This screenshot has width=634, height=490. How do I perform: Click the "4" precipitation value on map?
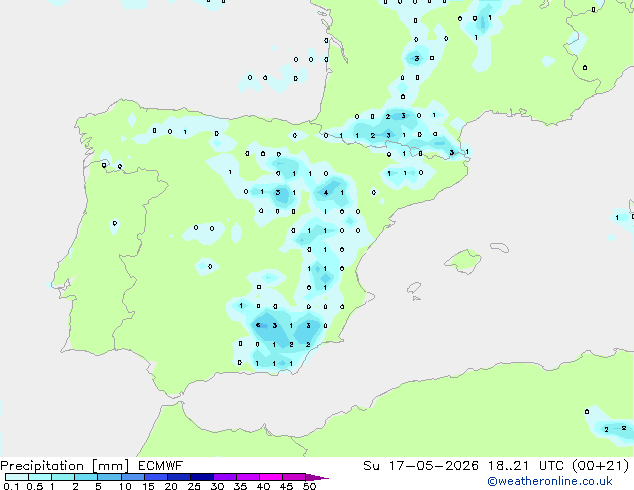[x=326, y=192]
